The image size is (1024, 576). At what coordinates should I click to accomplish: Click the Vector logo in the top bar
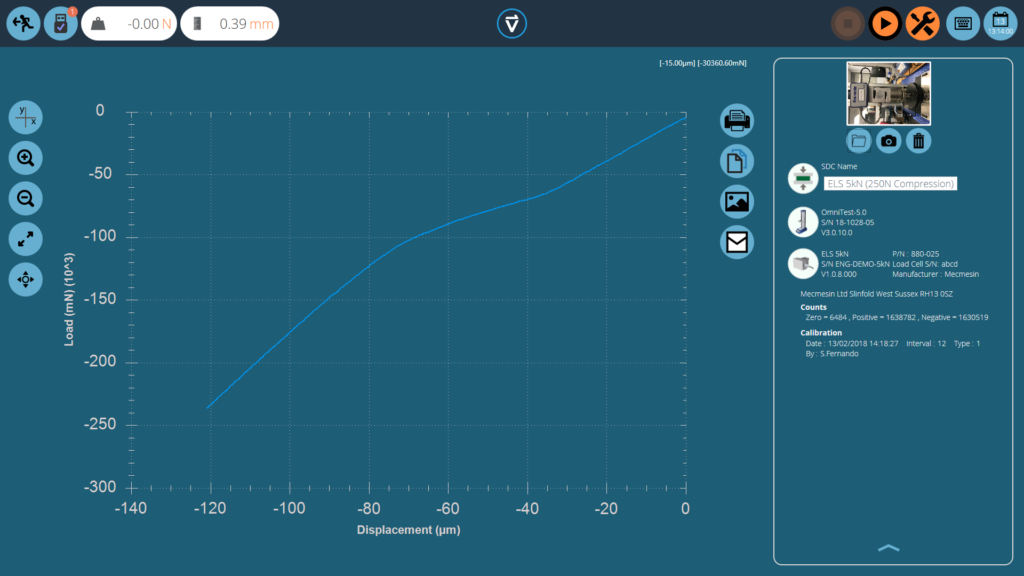tap(512, 24)
